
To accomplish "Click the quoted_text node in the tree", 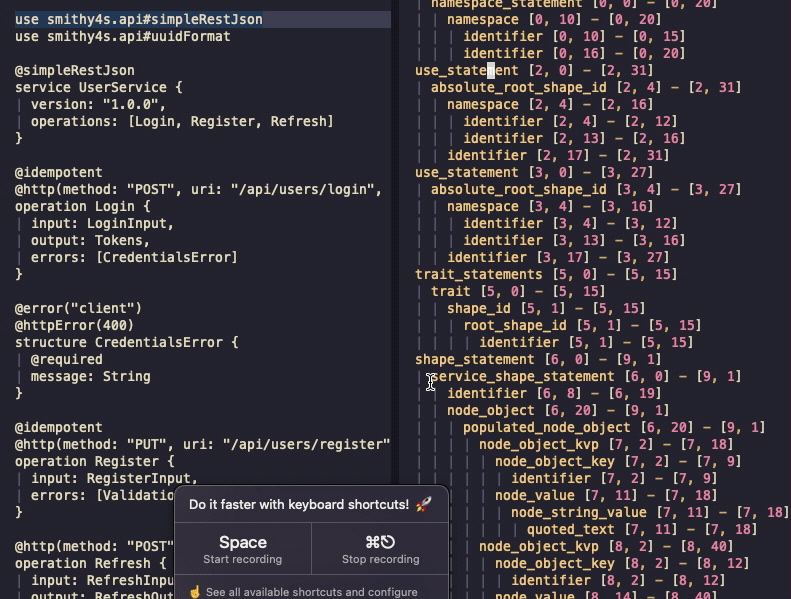I will click(x=570, y=529).
